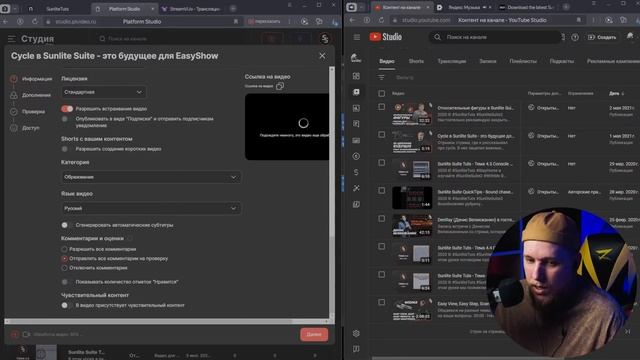Toggle Показывать количество отметок Нравится switch
The image size is (640, 360).
point(64,282)
